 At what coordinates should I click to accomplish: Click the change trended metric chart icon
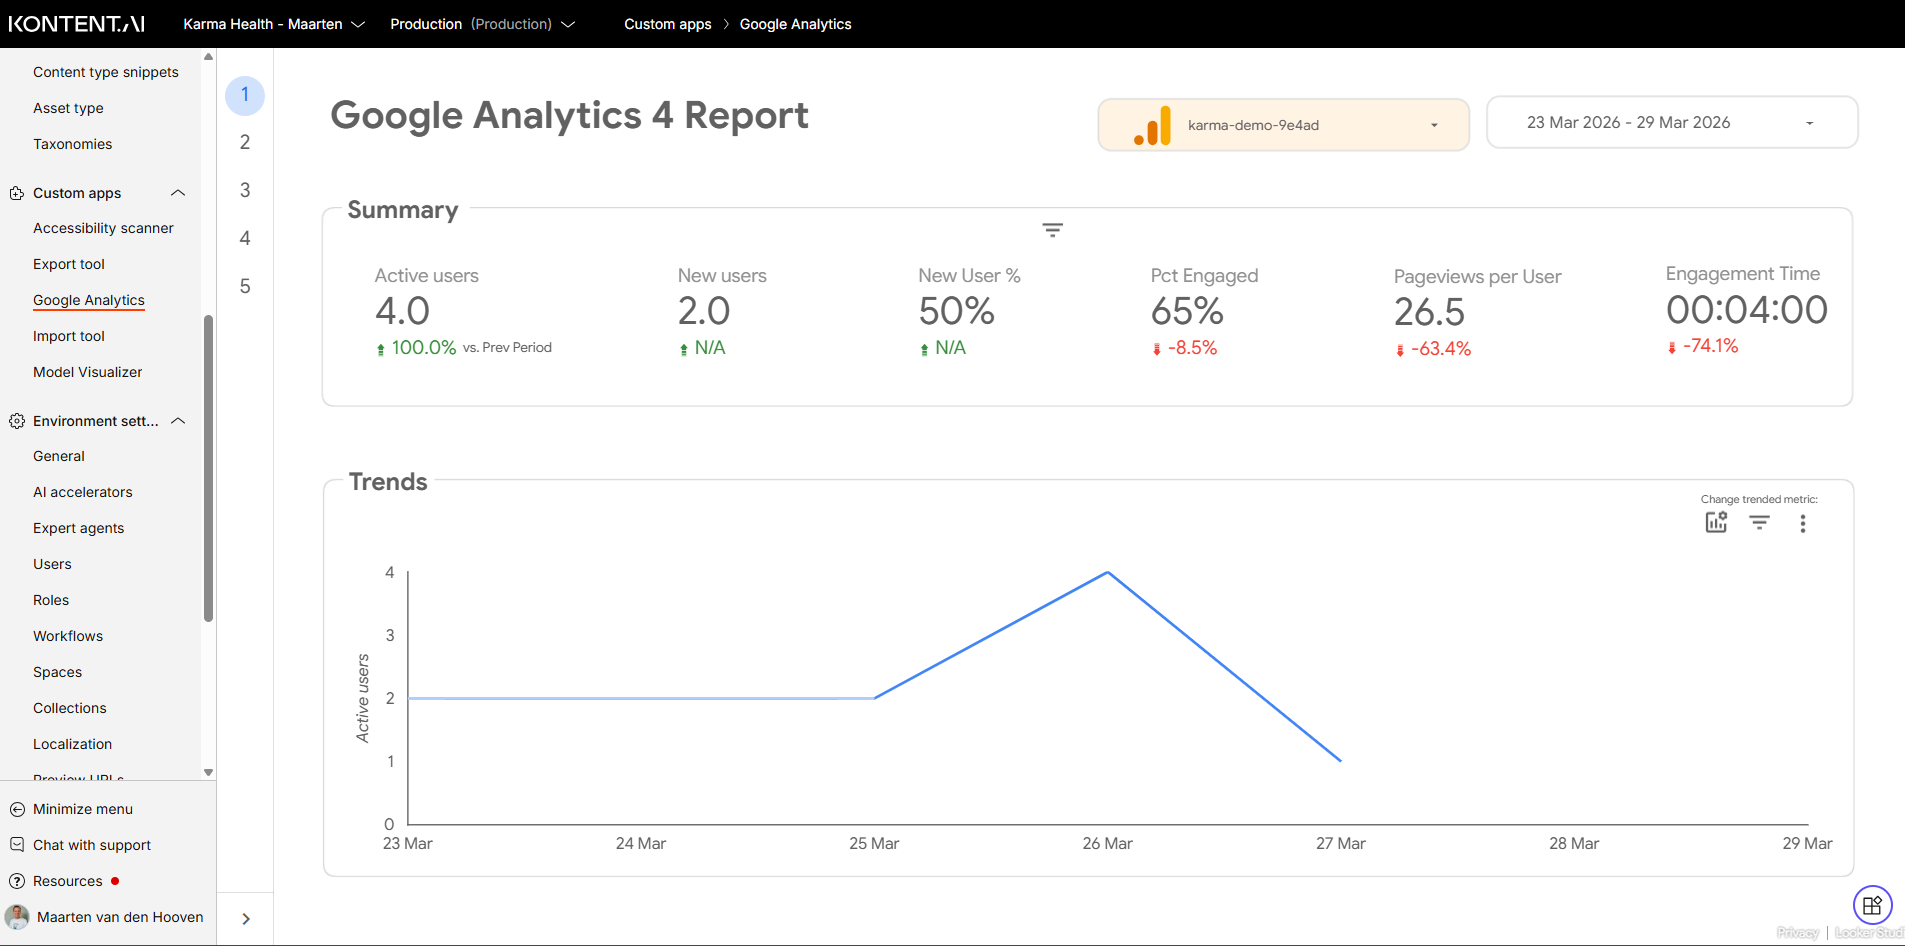tap(1716, 522)
